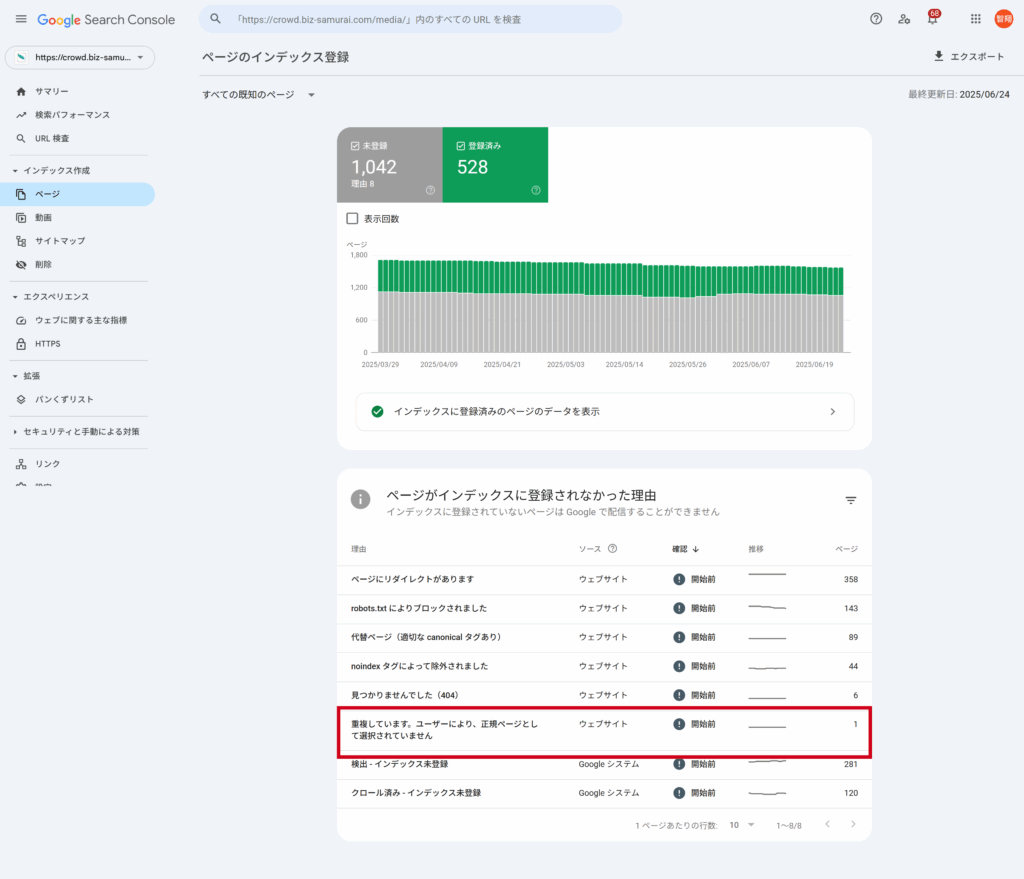Click the 1～8/8 pagination text
1024x879 pixels.
pyautogui.click(x=789, y=825)
